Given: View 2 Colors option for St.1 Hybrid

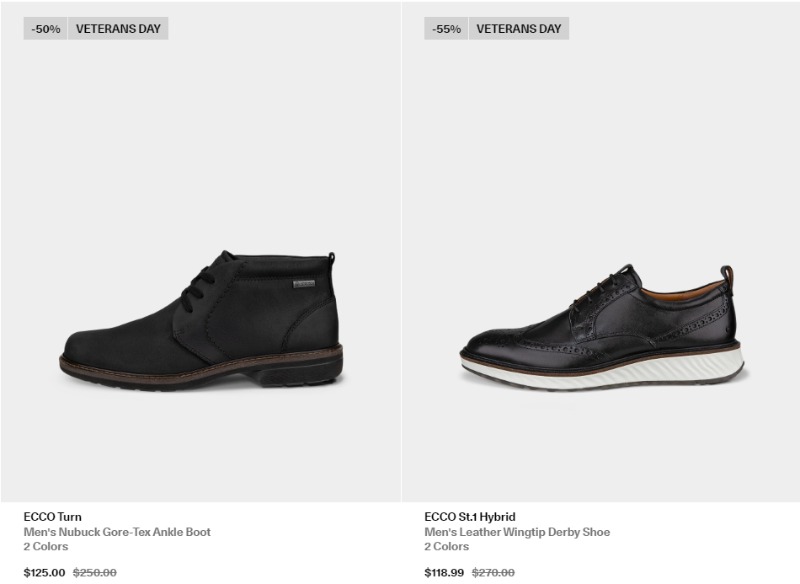Looking at the screenshot, I should click(x=446, y=546).
